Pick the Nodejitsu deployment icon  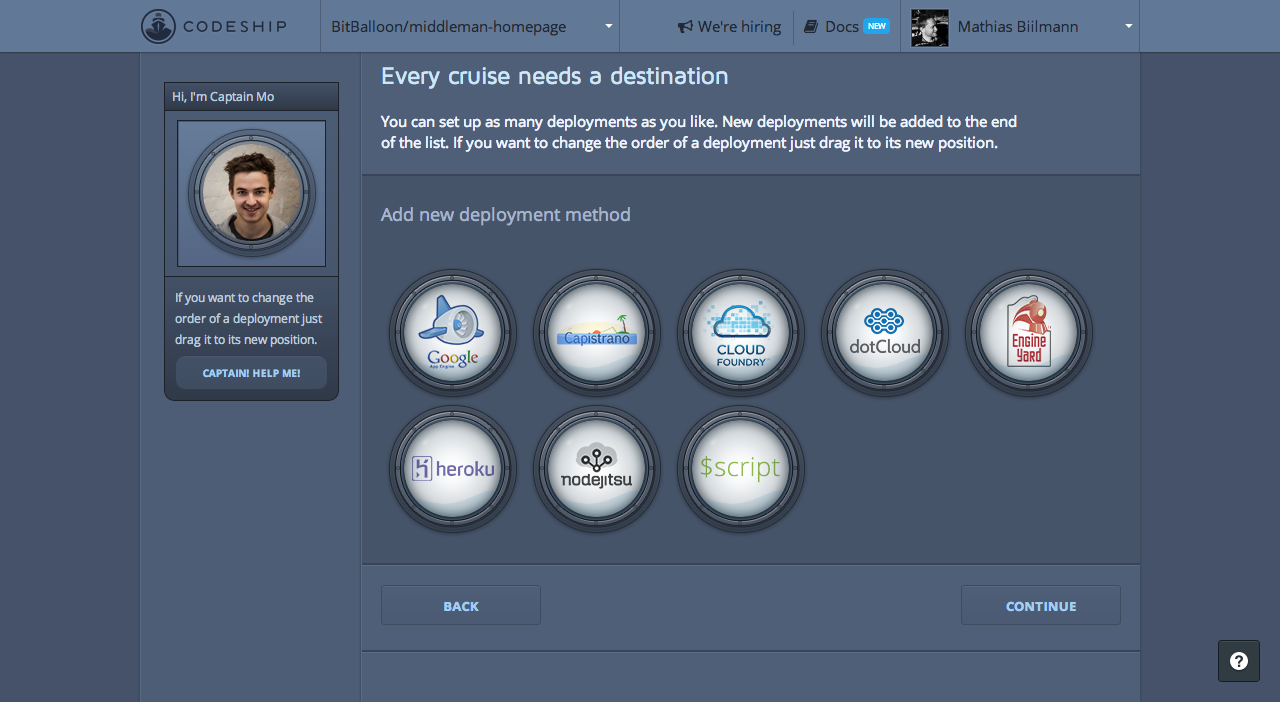tap(597, 469)
